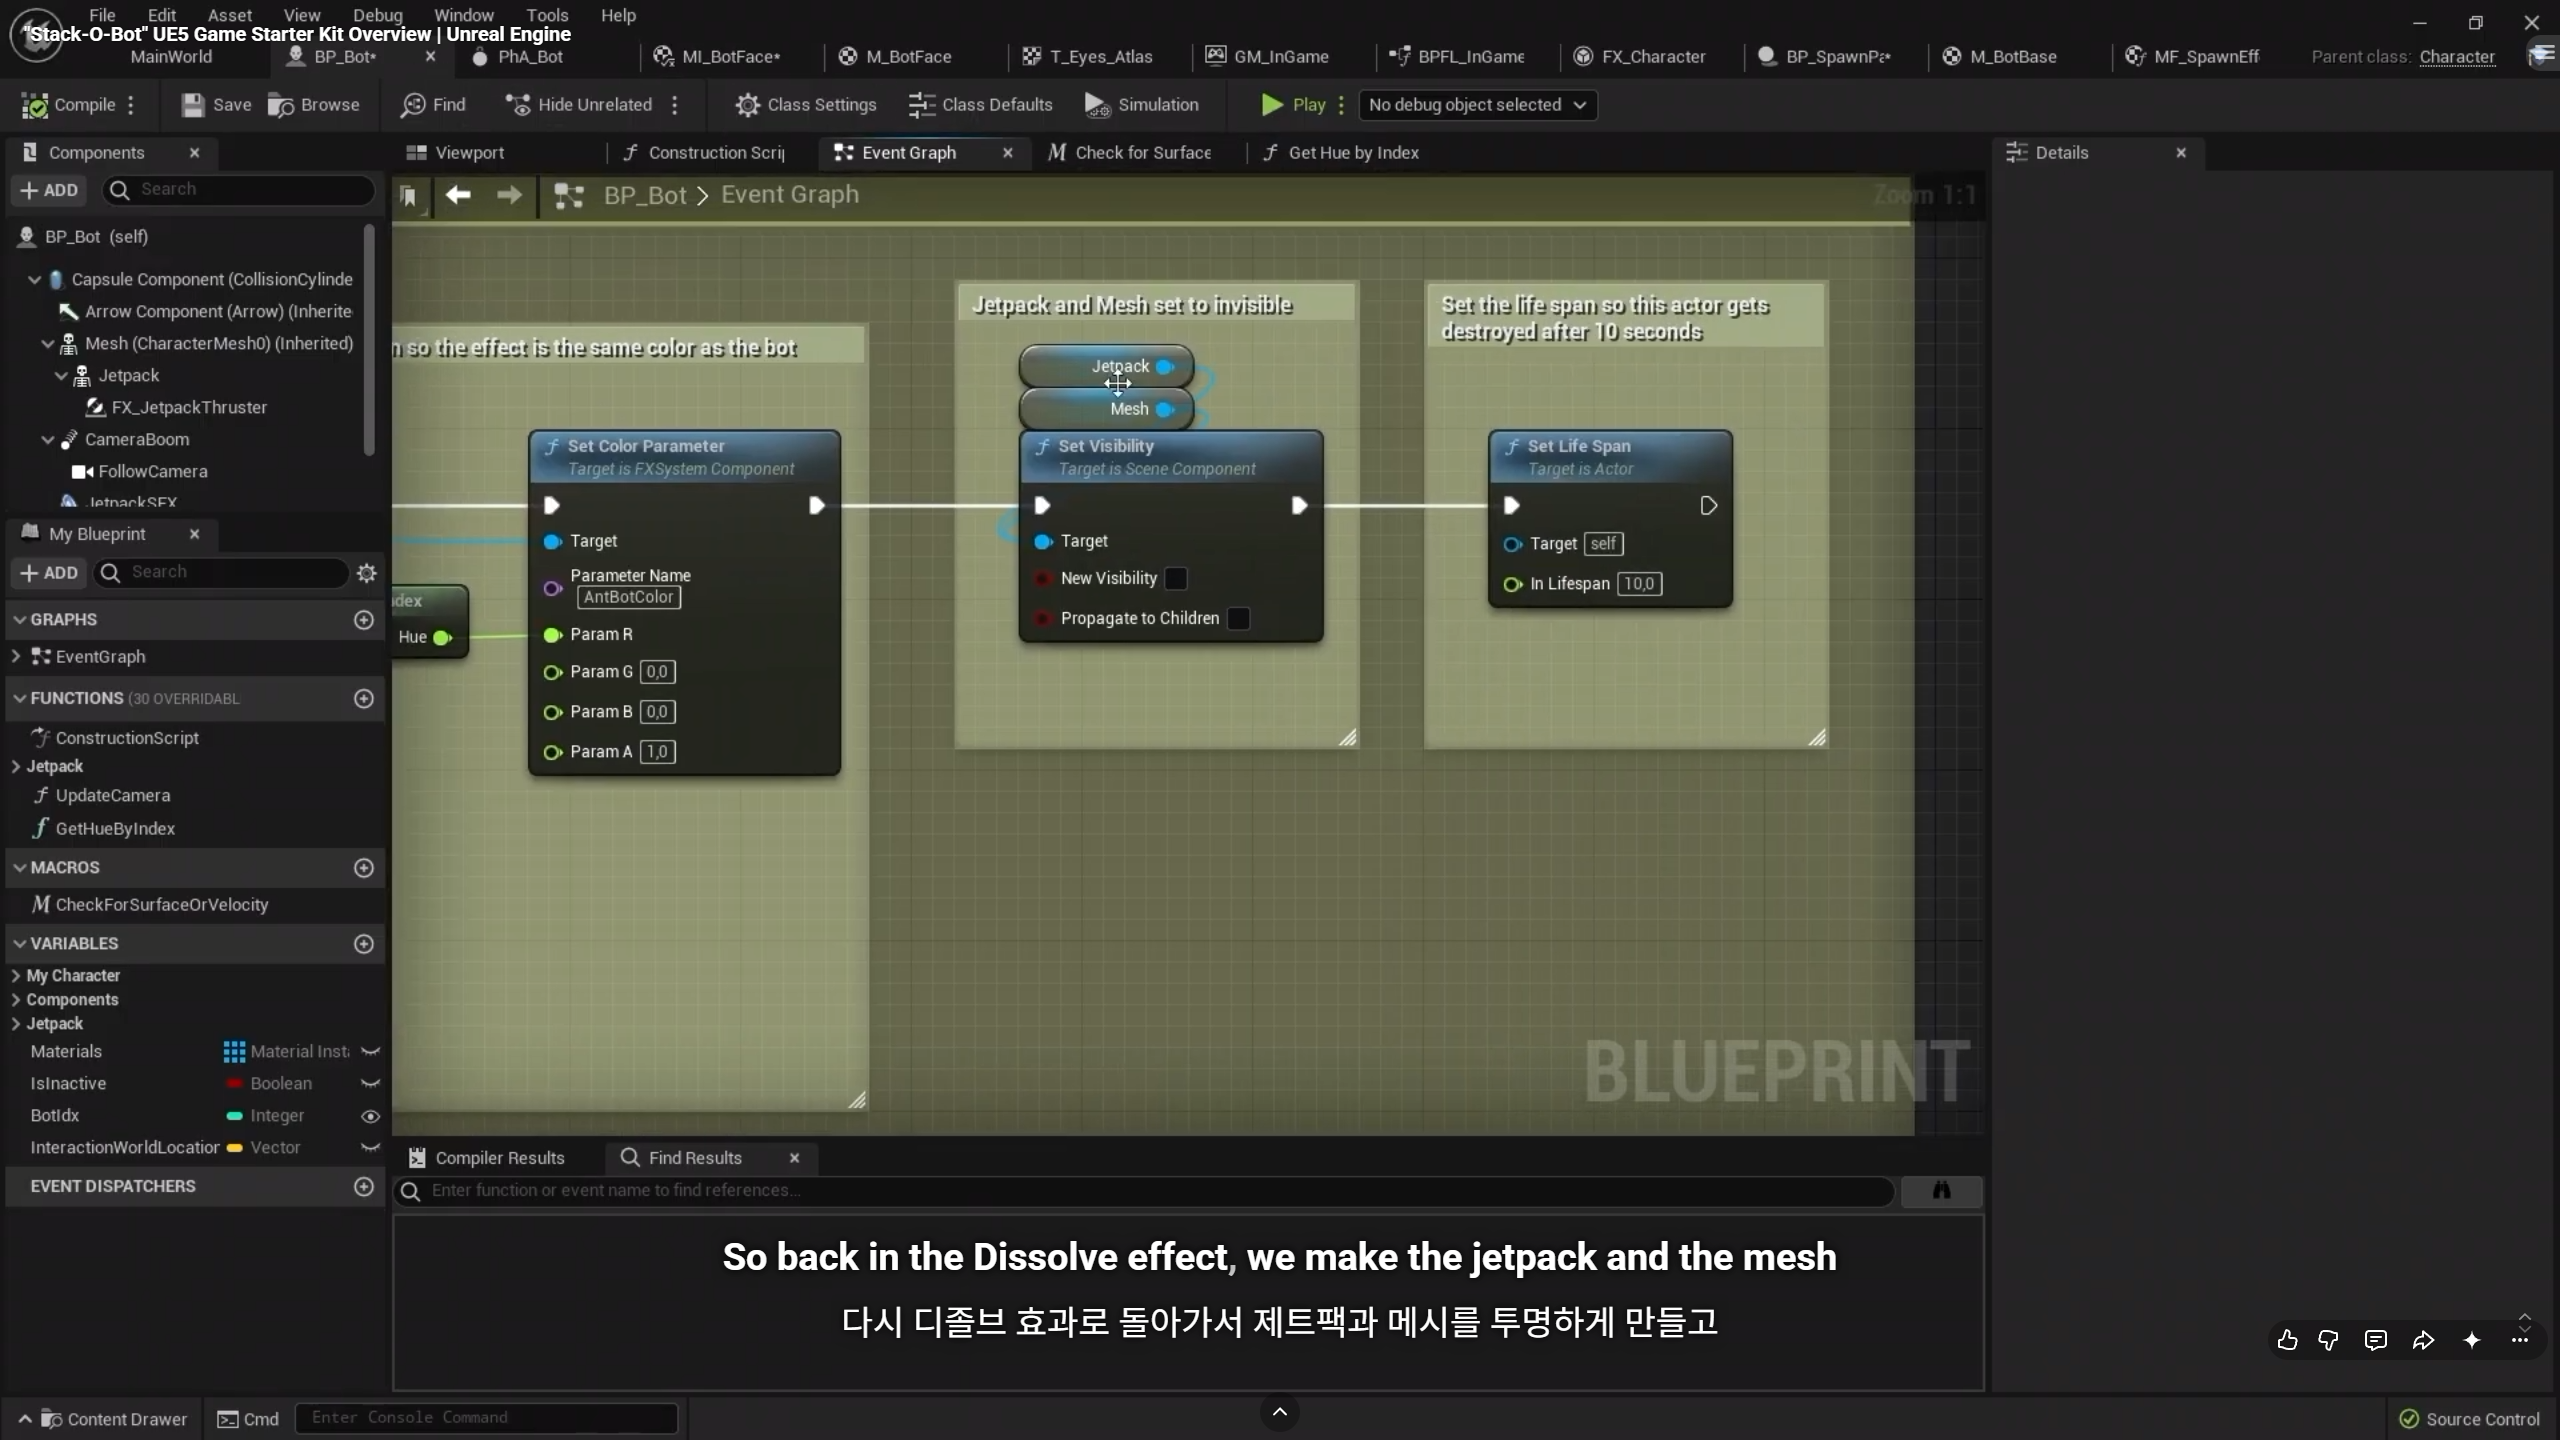This screenshot has height=1440, width=2560.
Task: Add a new graph in GRAPHS section
Action: pyautogui.click(x=364, y=620)
